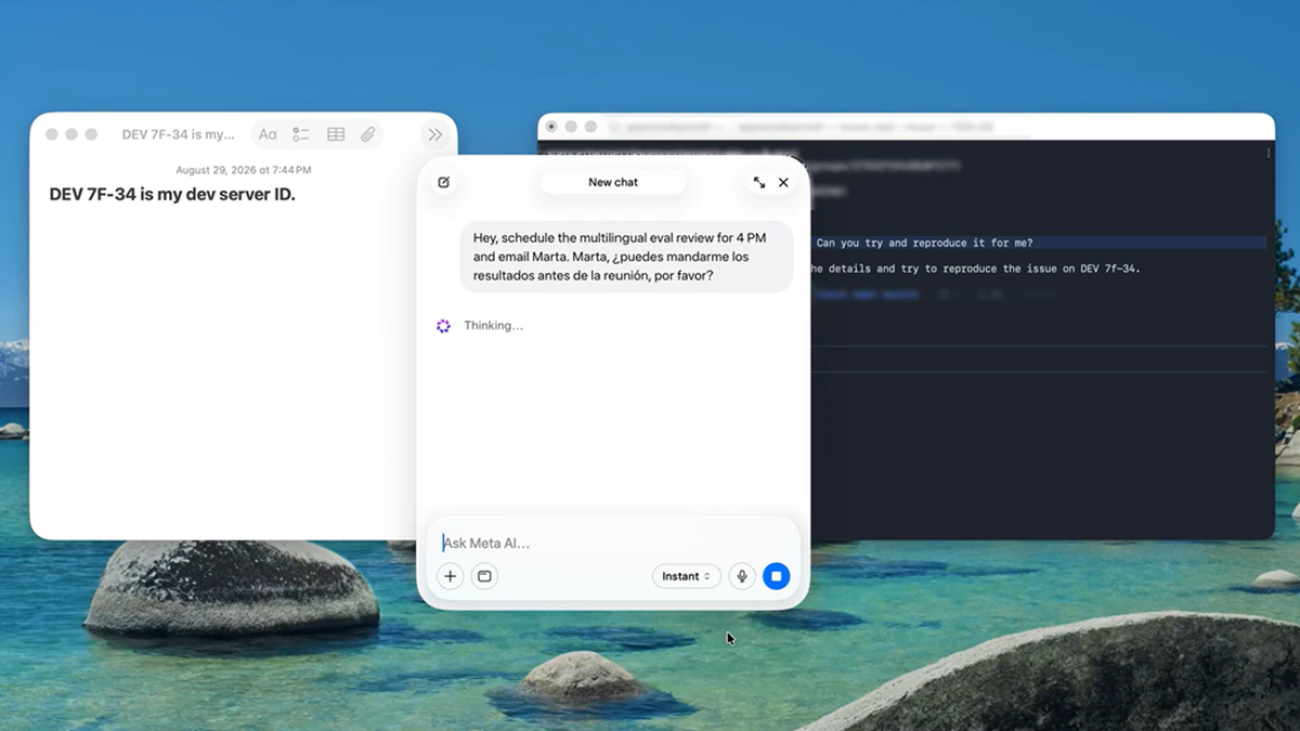Open the terminal window's vertical dots menu
Screen dimensions: 1300x731
[1268, 153]
